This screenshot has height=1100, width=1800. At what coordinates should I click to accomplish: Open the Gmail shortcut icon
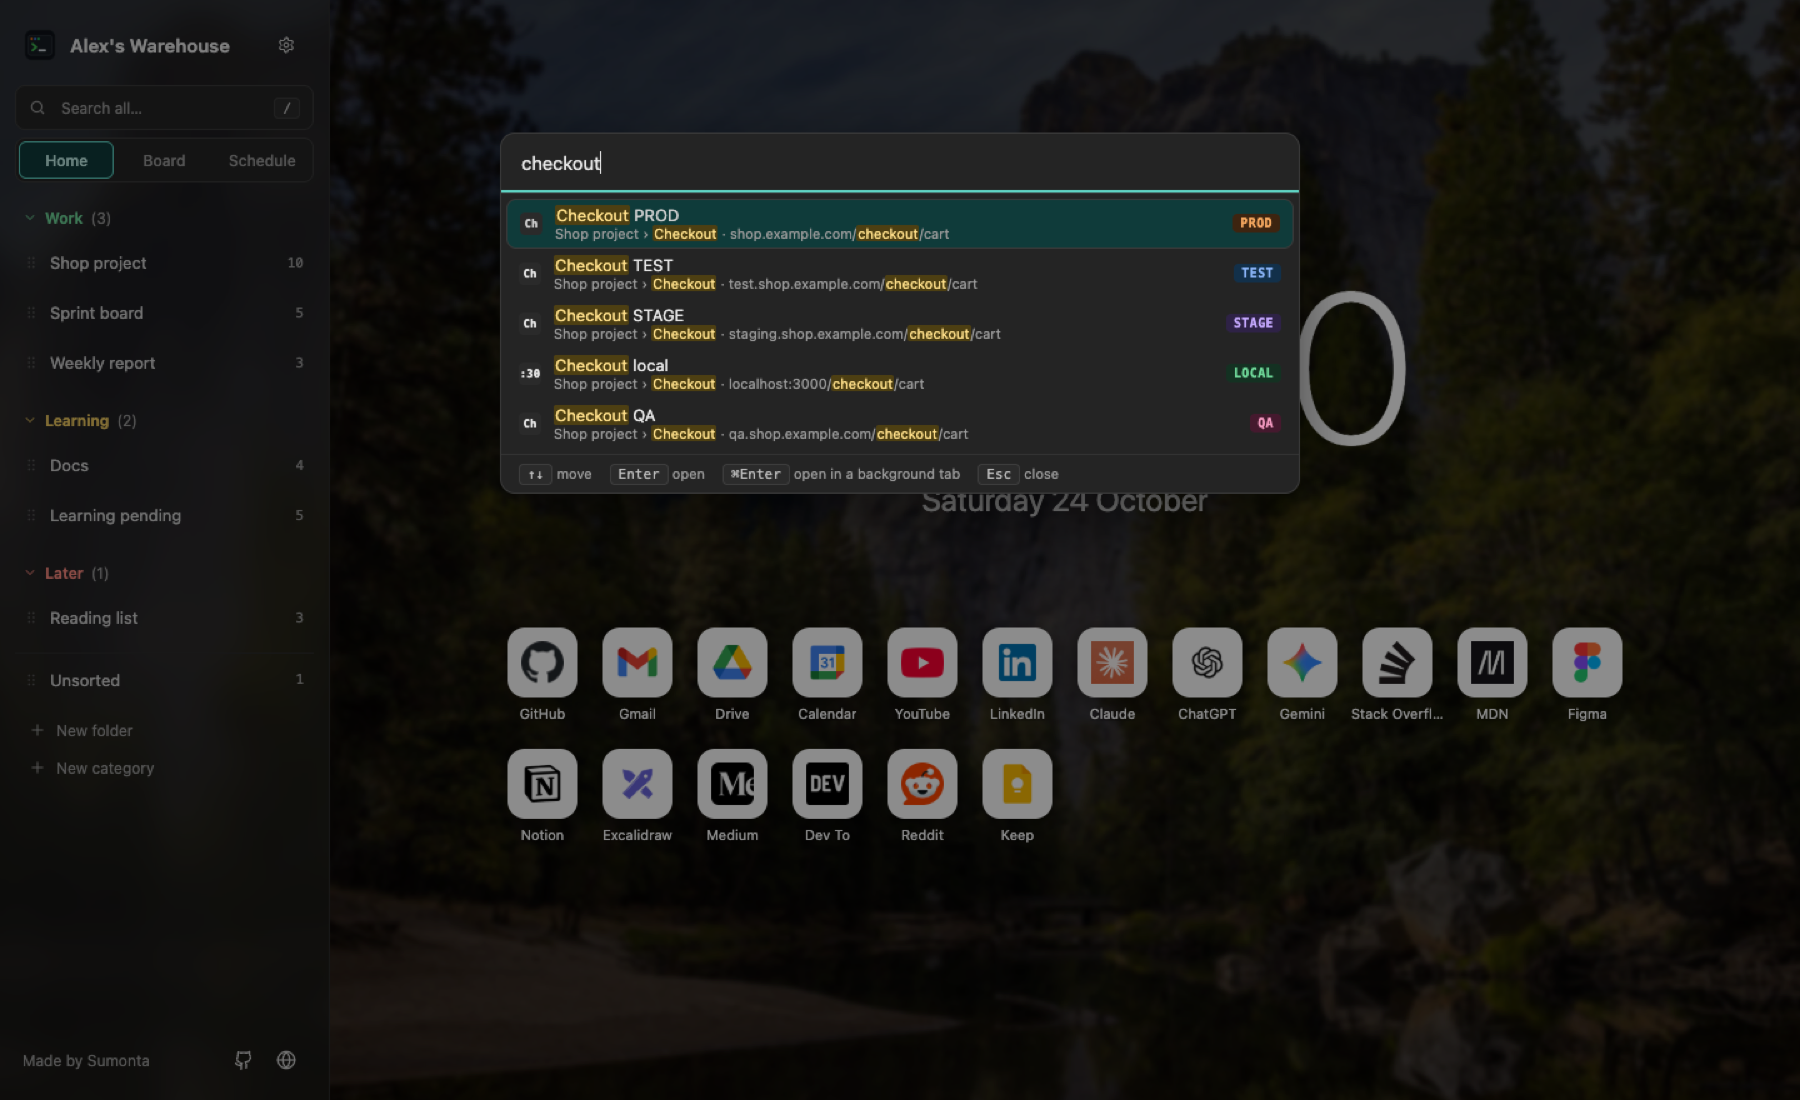coord(637,662)
